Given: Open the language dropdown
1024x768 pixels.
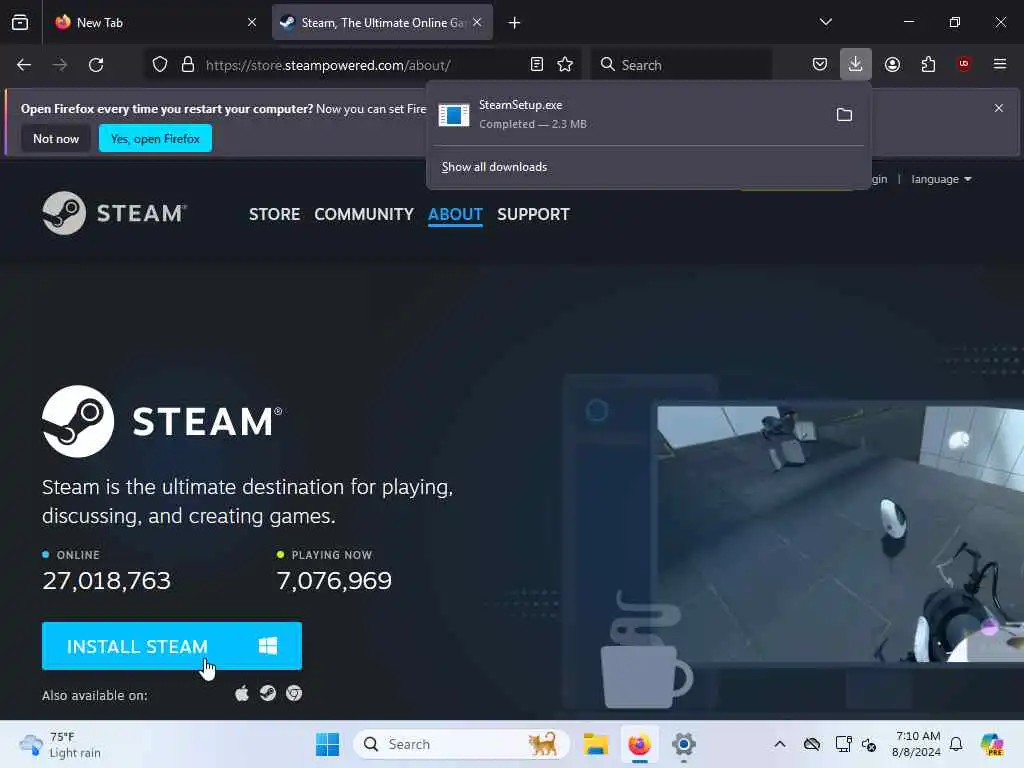Looking at the screenshot, I should (941, 179).
